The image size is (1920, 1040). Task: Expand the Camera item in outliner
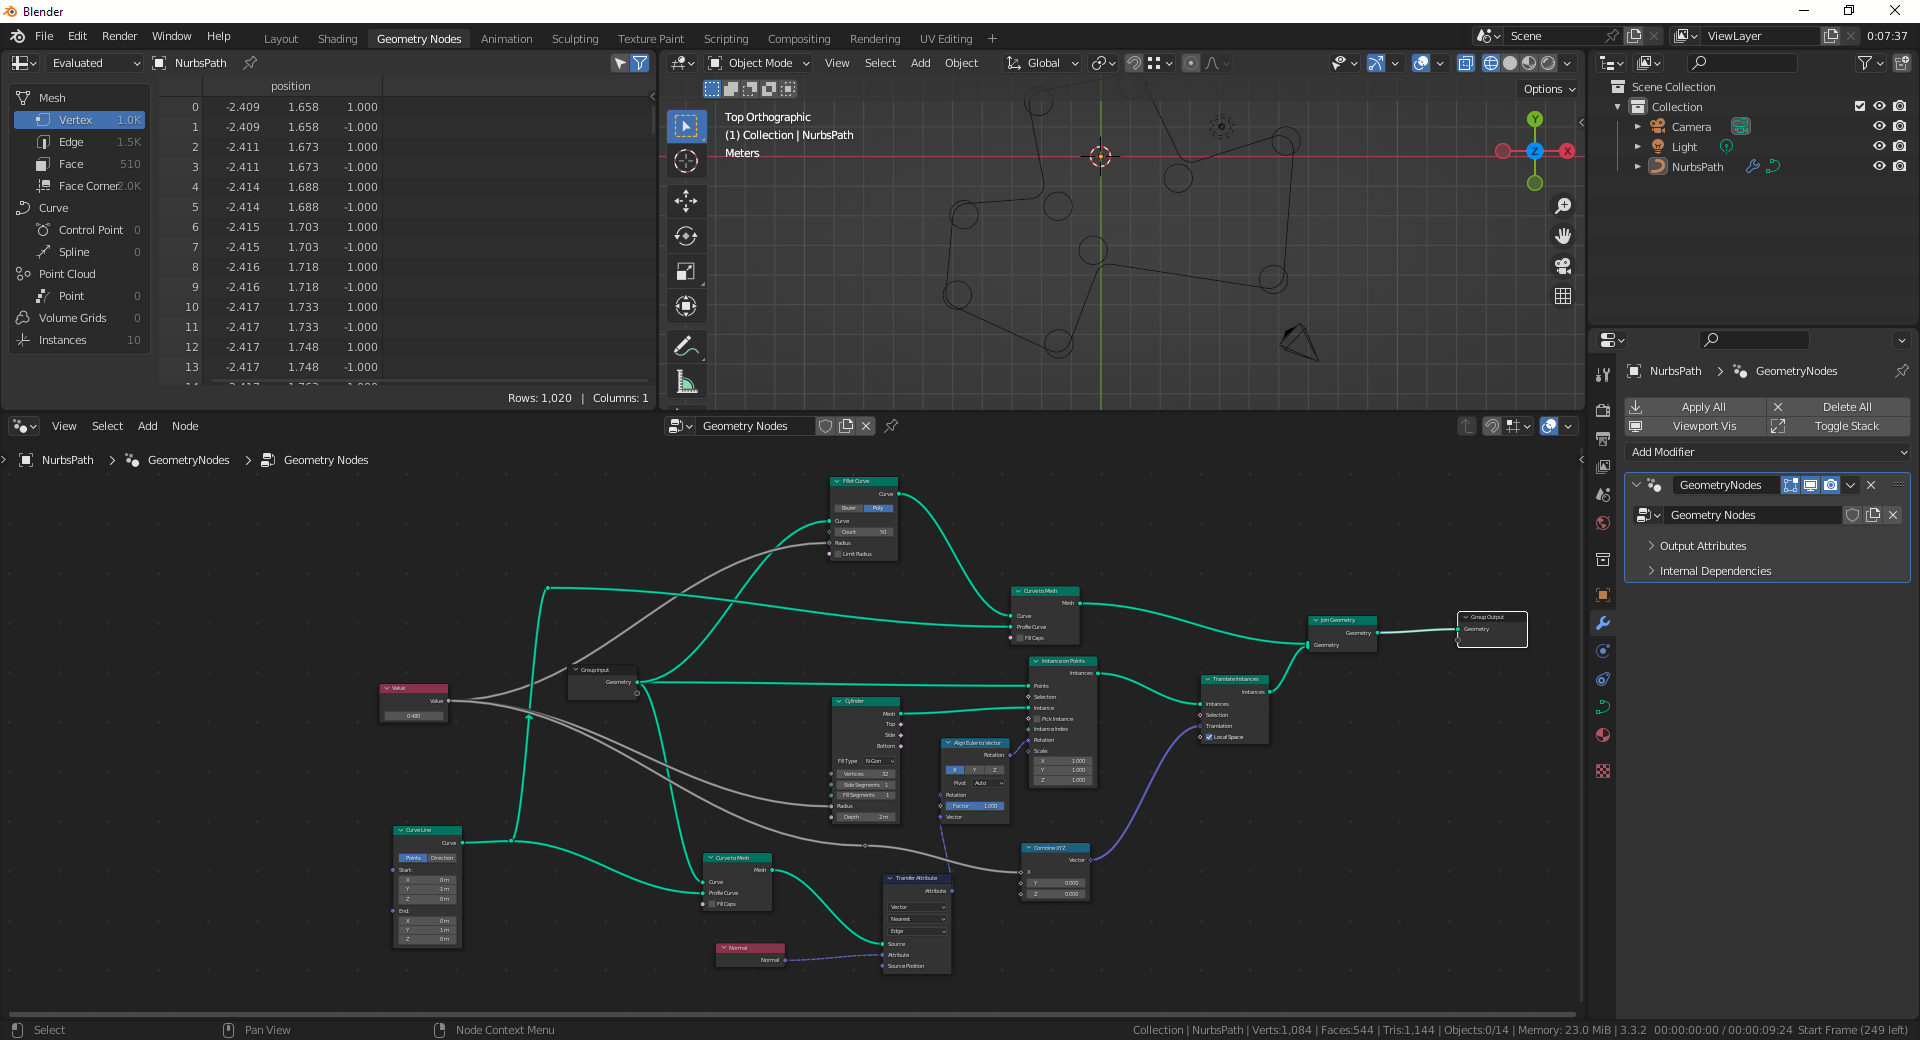1637,127
